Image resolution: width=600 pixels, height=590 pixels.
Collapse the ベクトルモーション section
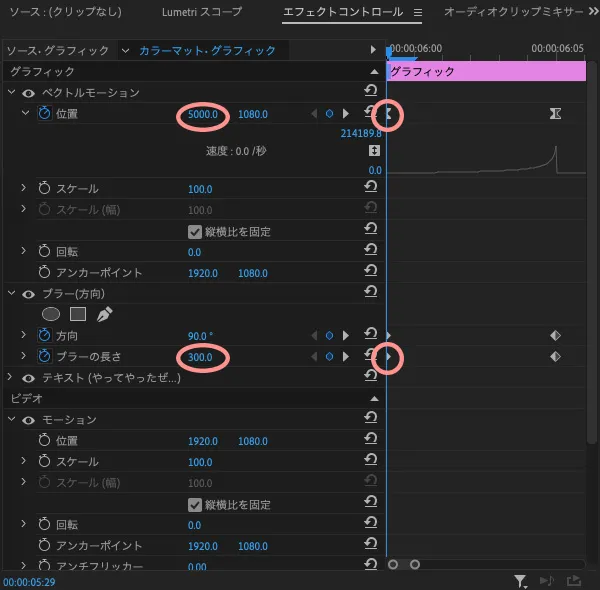[x=11, y=93]
